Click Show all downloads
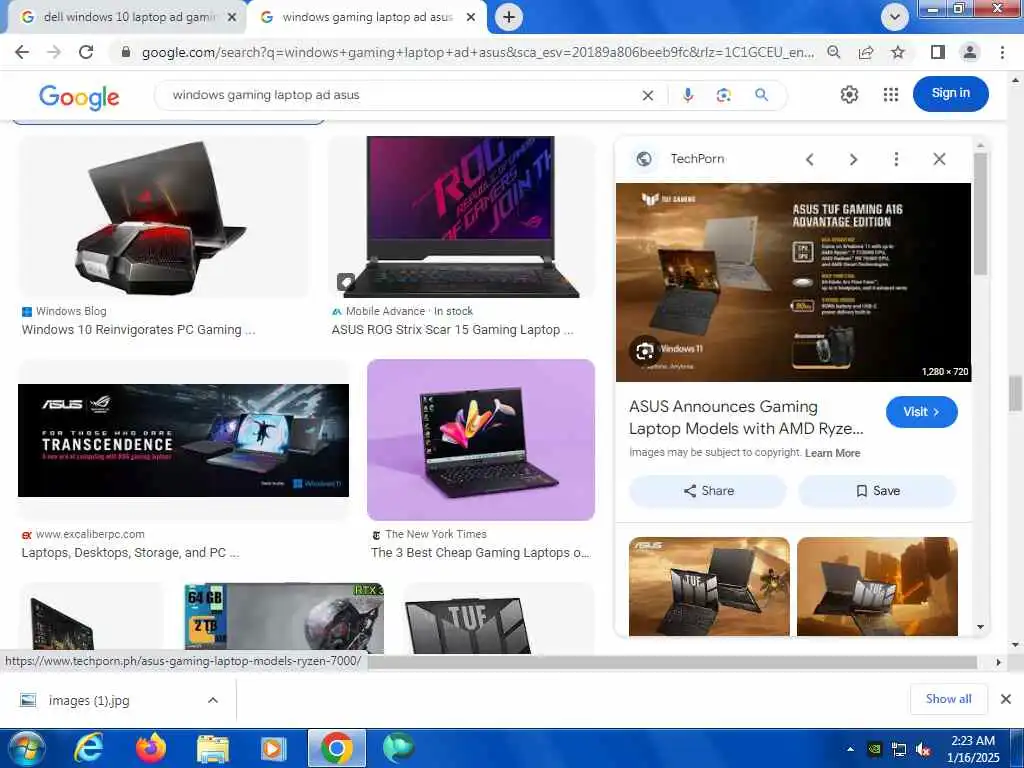The width and height of the screenshot is (1024, 768). click(x=948, y=699)
